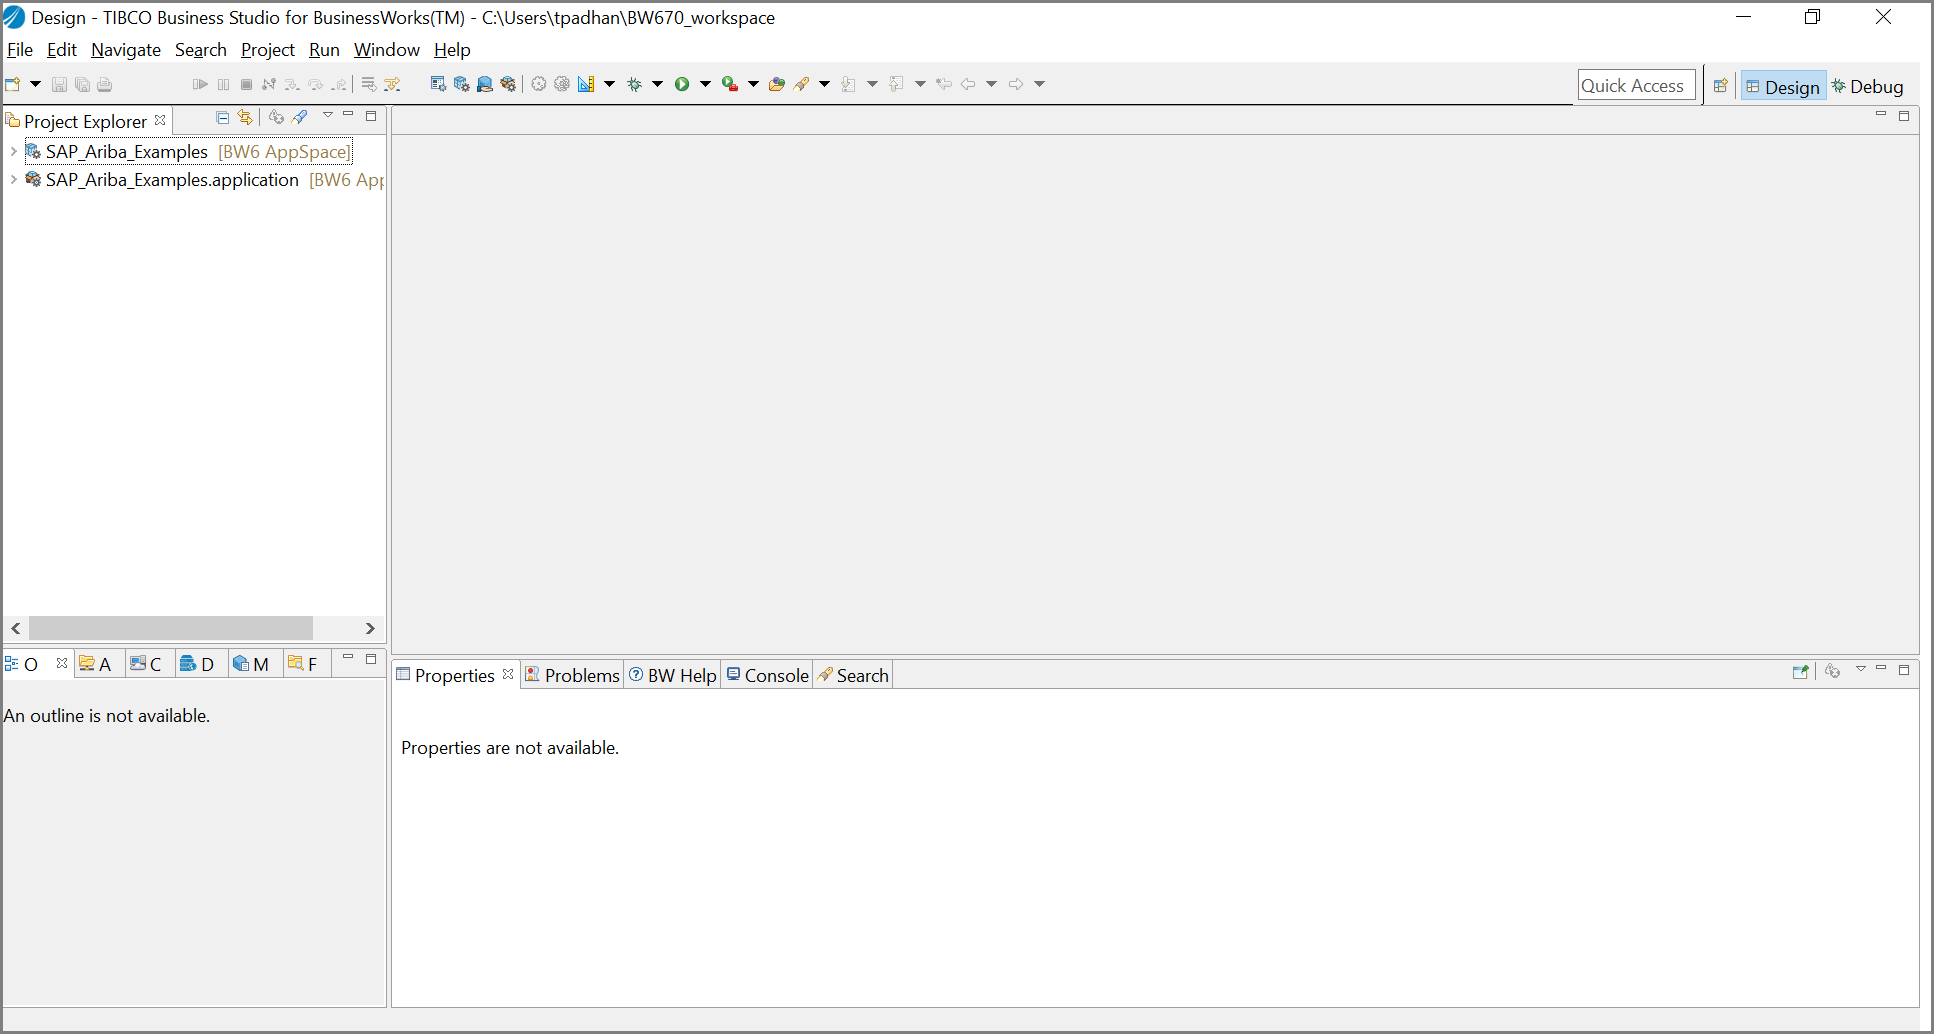Viewport: 1934px width, 1034px height.
Task: Click the Search flashlight toolbar icon
Action: (802, 84)
